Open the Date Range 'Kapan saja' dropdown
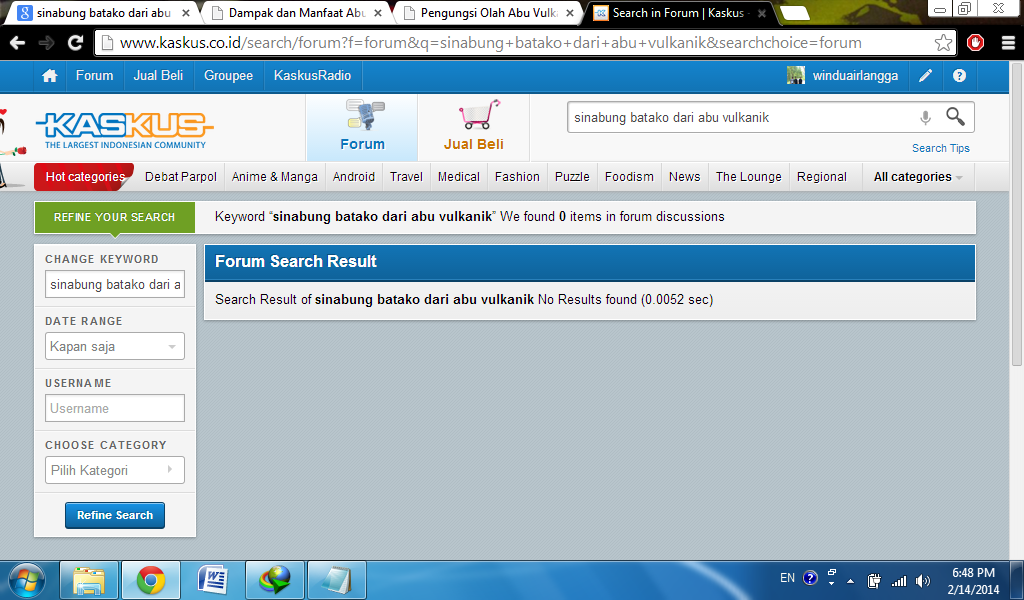Screen dimensions: 1024x600 pyautogui.click(x=115, y=346)
